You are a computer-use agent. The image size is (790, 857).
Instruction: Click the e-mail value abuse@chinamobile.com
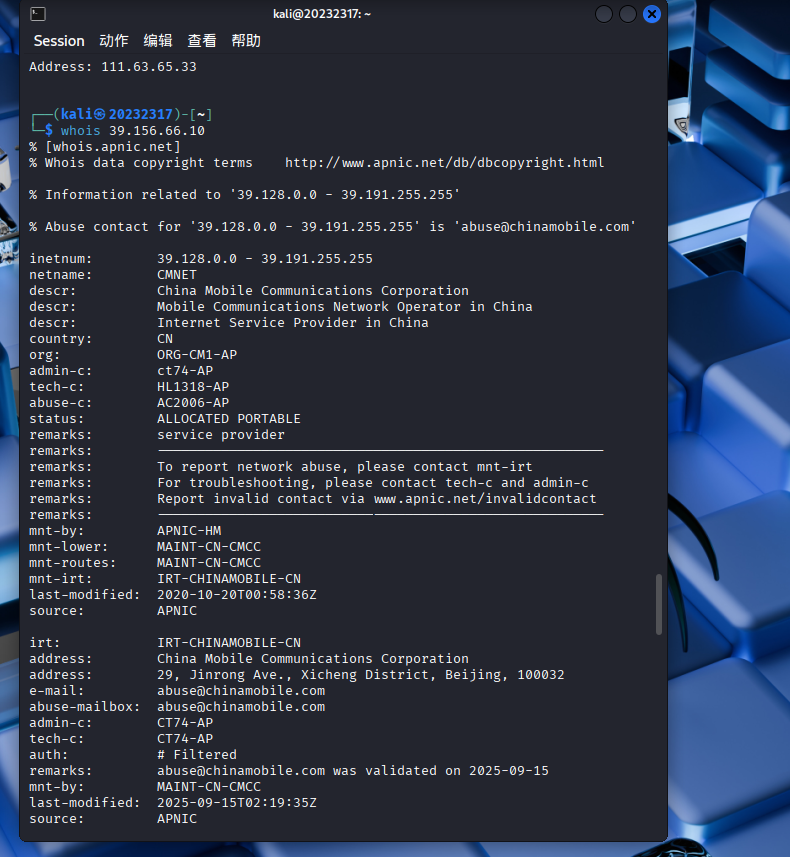(x=241, y=691)
